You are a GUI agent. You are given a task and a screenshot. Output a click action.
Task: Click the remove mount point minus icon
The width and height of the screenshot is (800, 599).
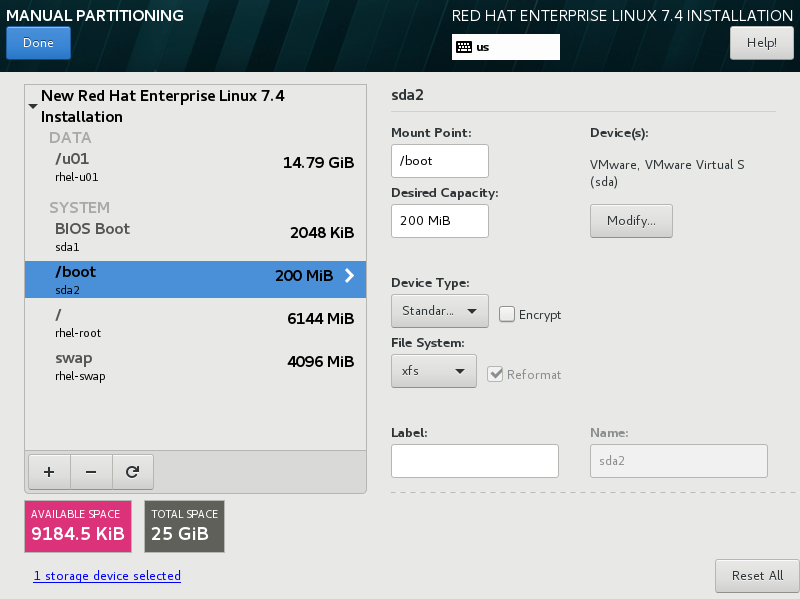(91, 472)
